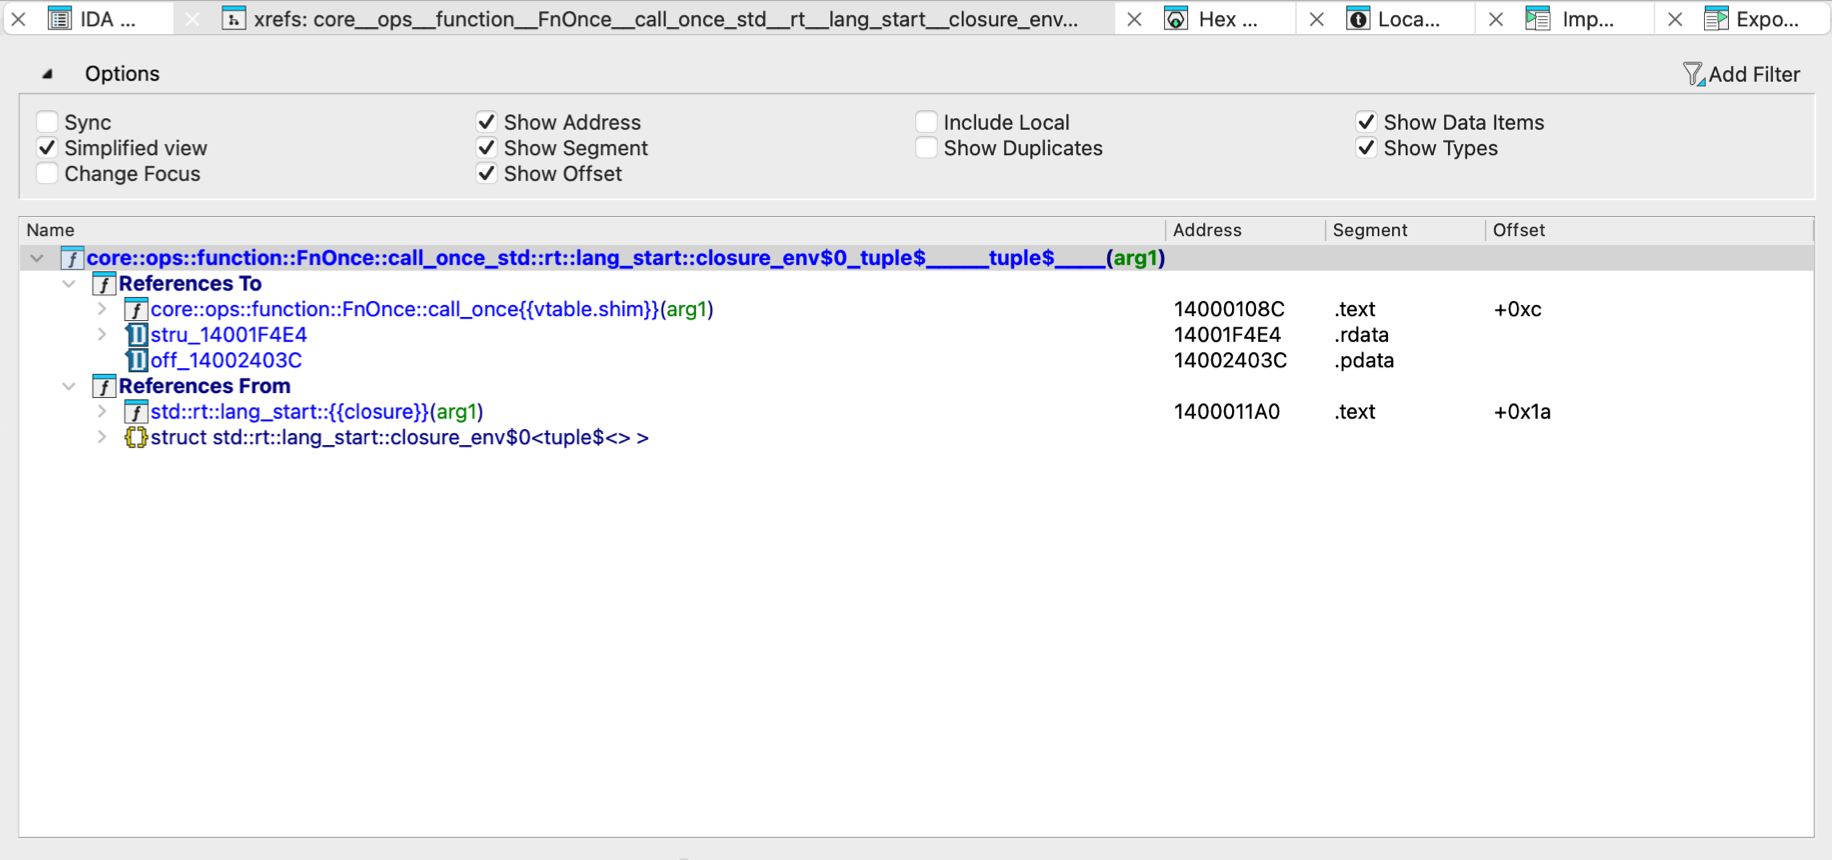Viewport: 1832px width, 860px height.
Task: Collapse the References To node
Action: point(69,284)
